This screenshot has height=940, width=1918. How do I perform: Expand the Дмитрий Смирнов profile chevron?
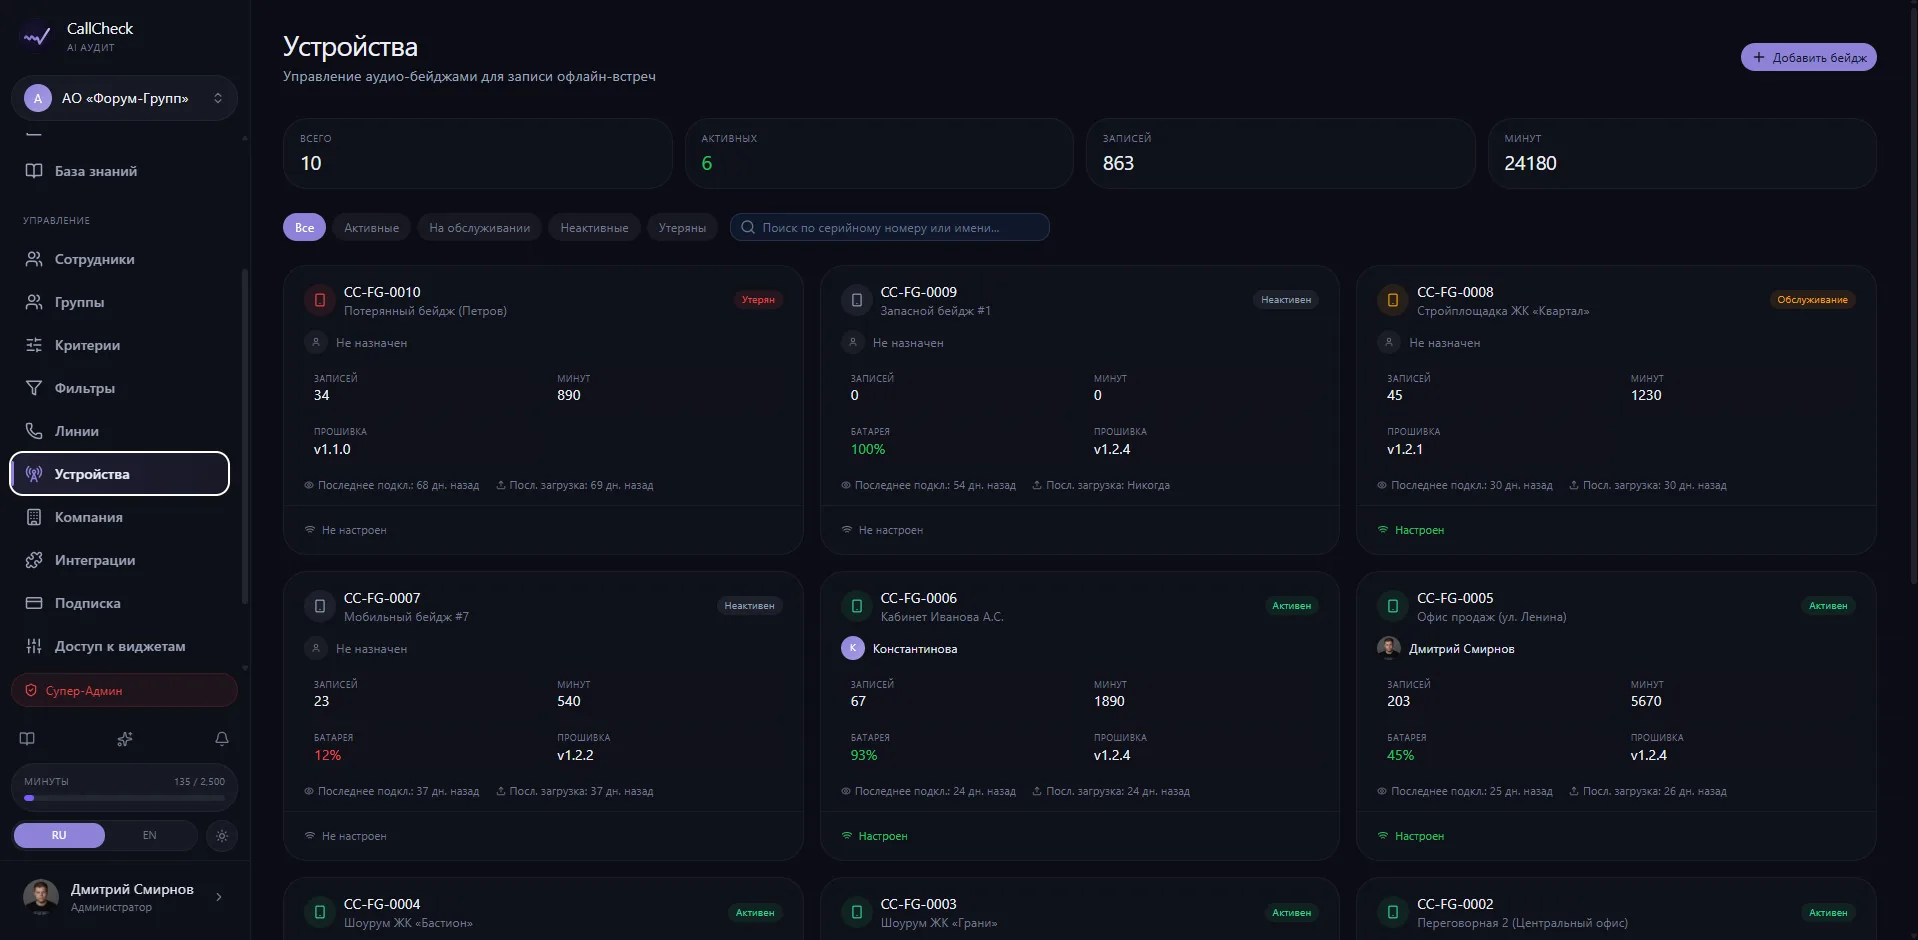[219, 897]
